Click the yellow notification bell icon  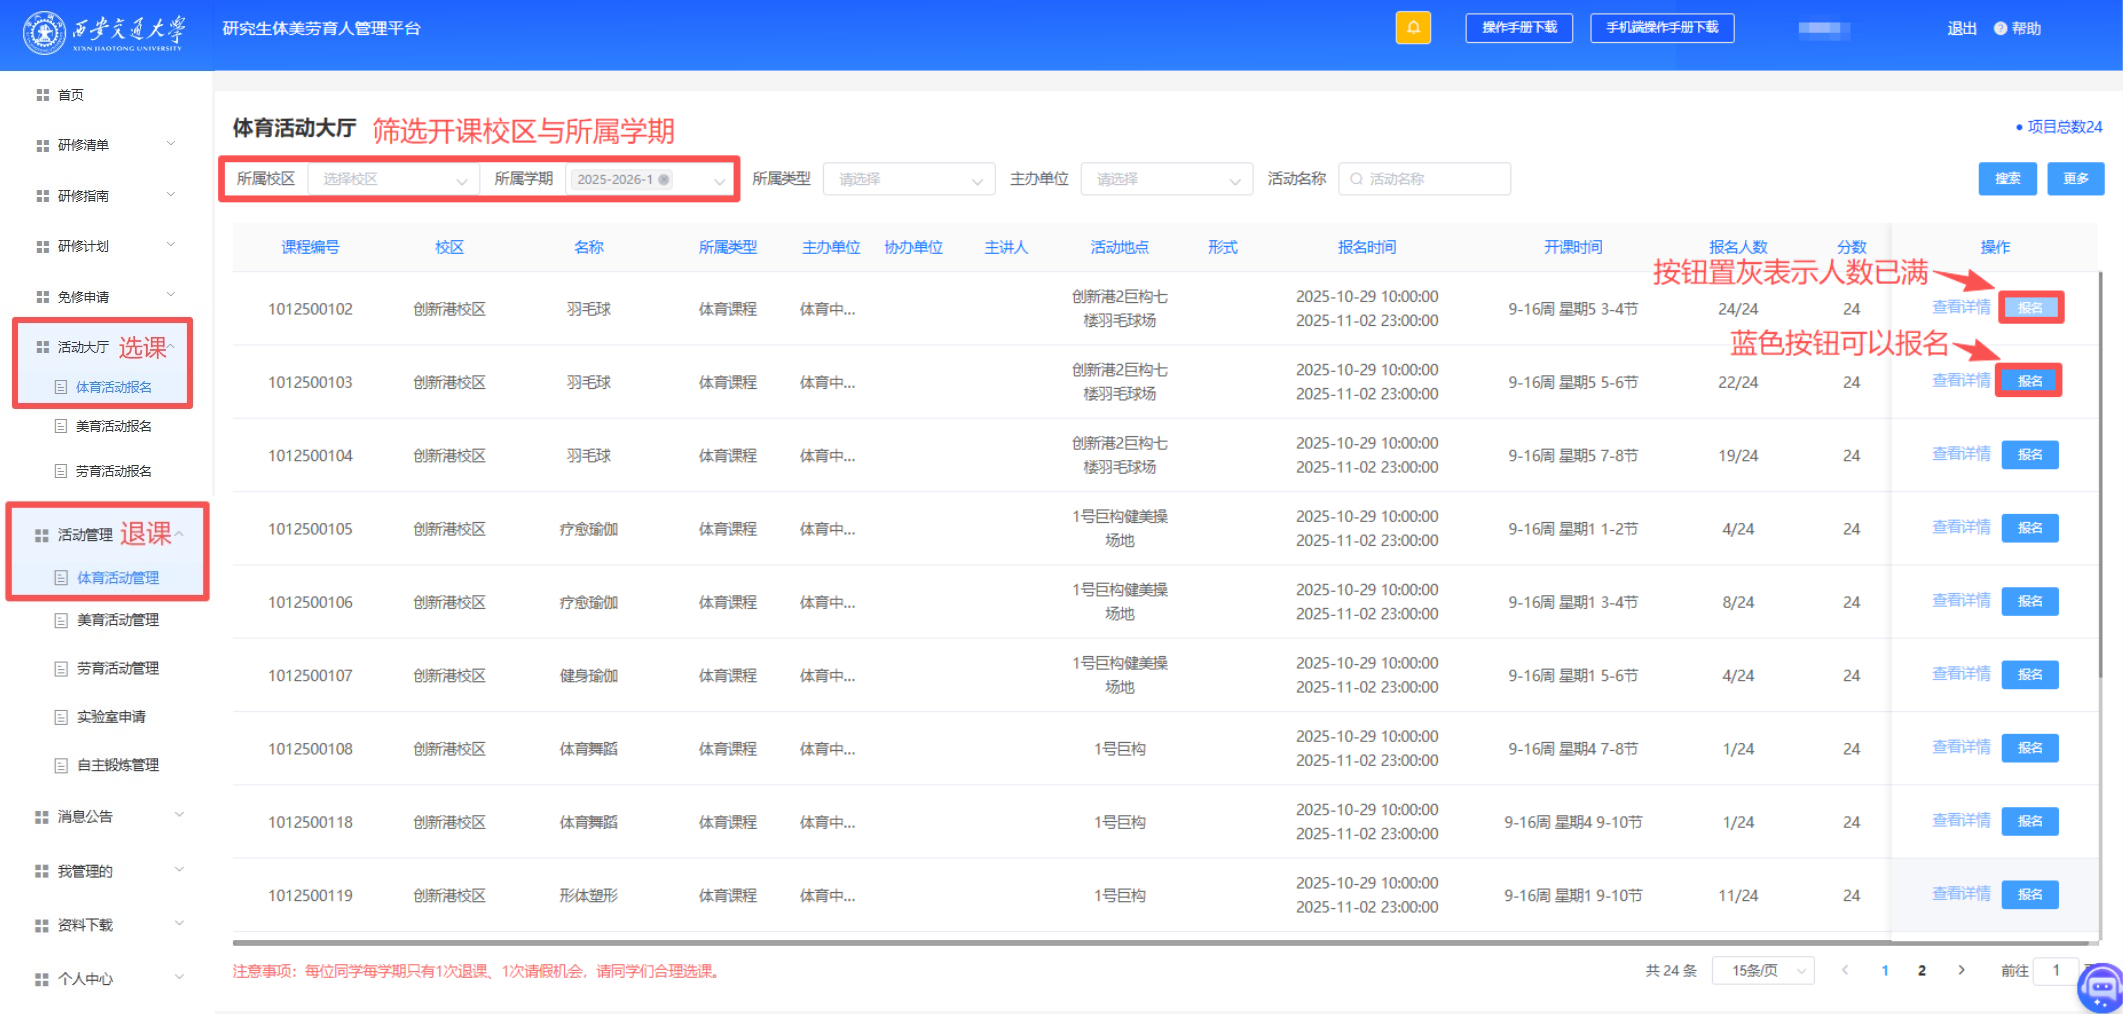(1412, 28)
